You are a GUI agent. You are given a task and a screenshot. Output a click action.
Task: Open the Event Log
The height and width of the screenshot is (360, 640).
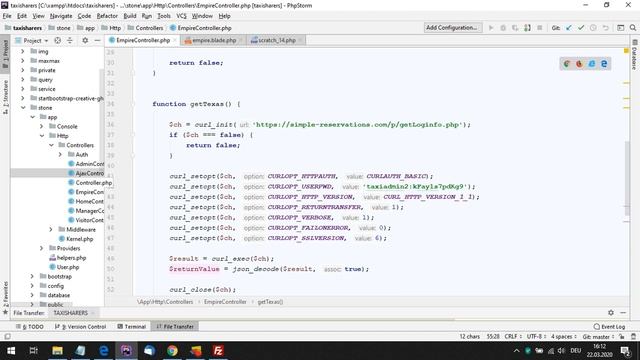609,327
